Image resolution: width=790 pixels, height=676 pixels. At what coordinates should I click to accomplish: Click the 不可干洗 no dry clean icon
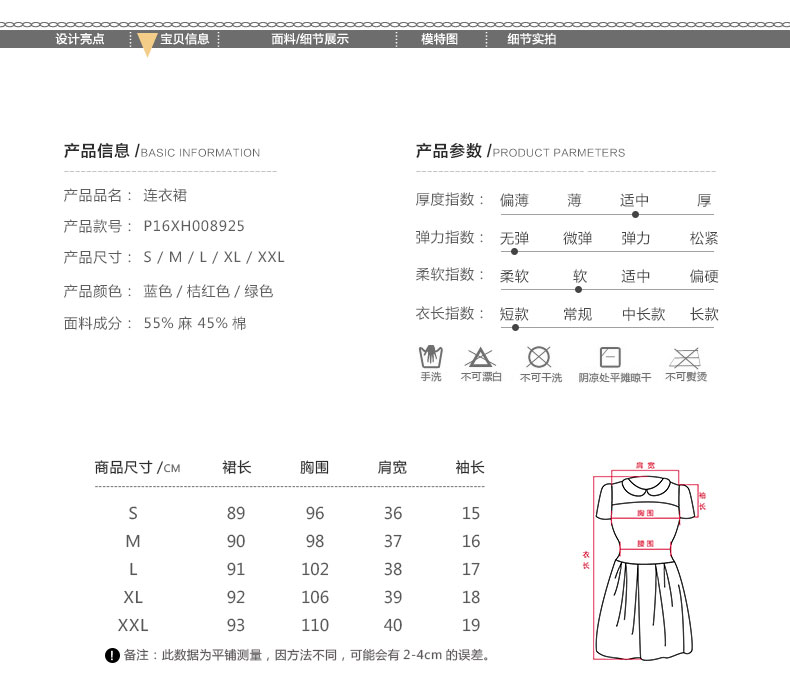coord(539,357)
